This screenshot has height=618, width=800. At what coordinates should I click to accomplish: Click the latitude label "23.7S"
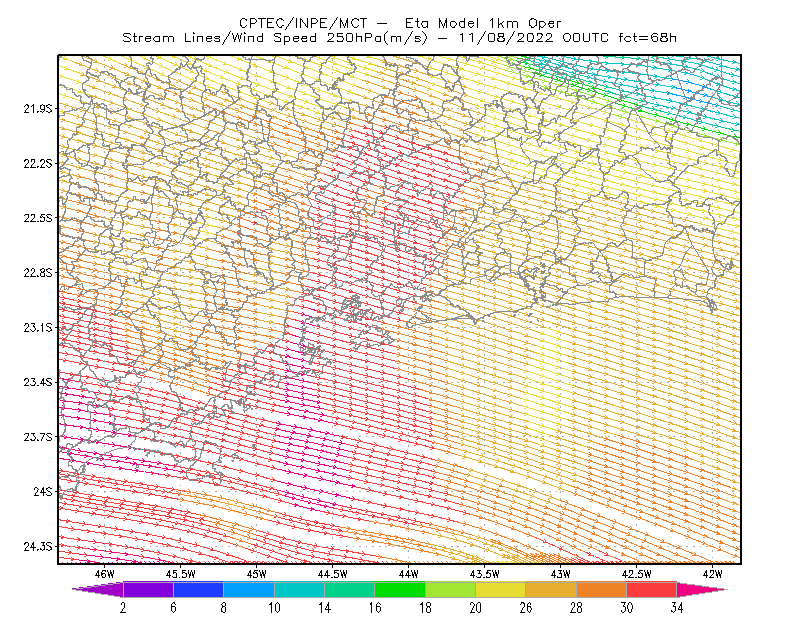38,437
